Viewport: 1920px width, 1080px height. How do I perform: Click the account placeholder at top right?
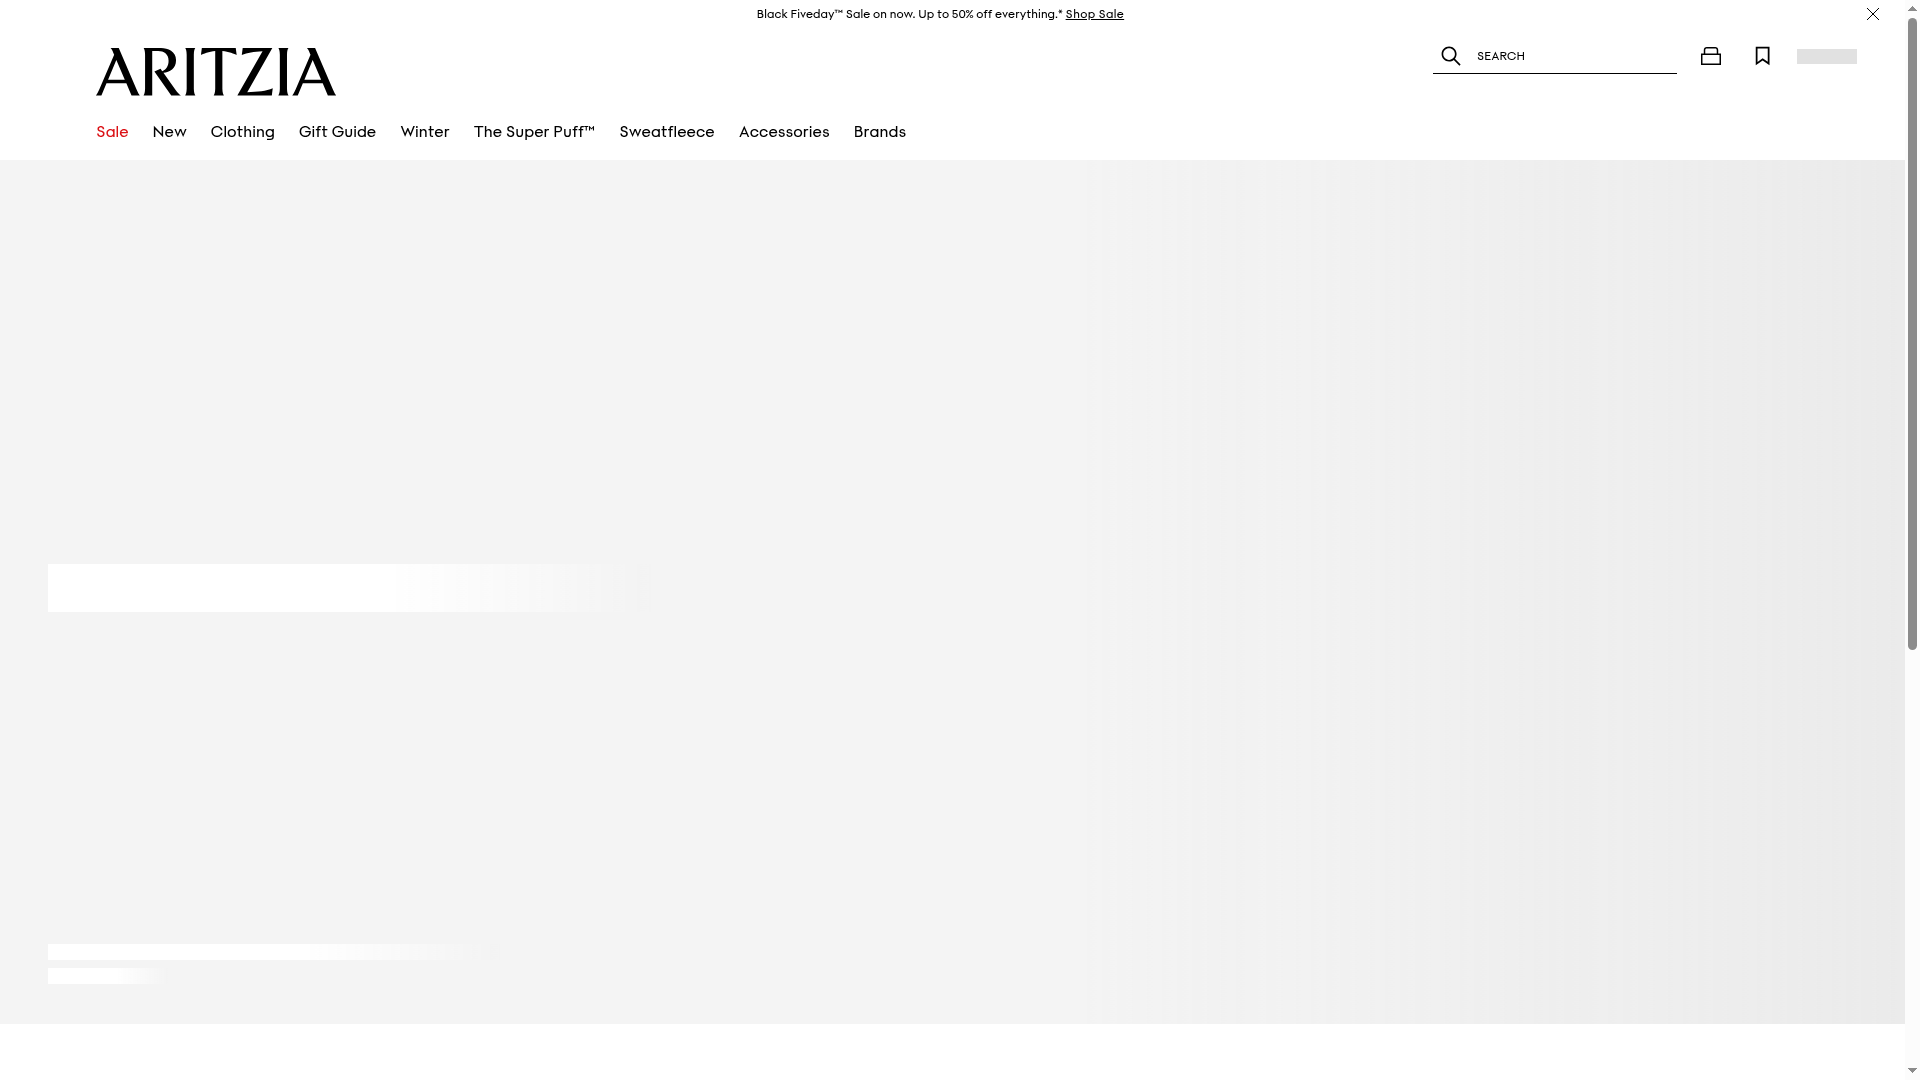[x=1826, y=56]
